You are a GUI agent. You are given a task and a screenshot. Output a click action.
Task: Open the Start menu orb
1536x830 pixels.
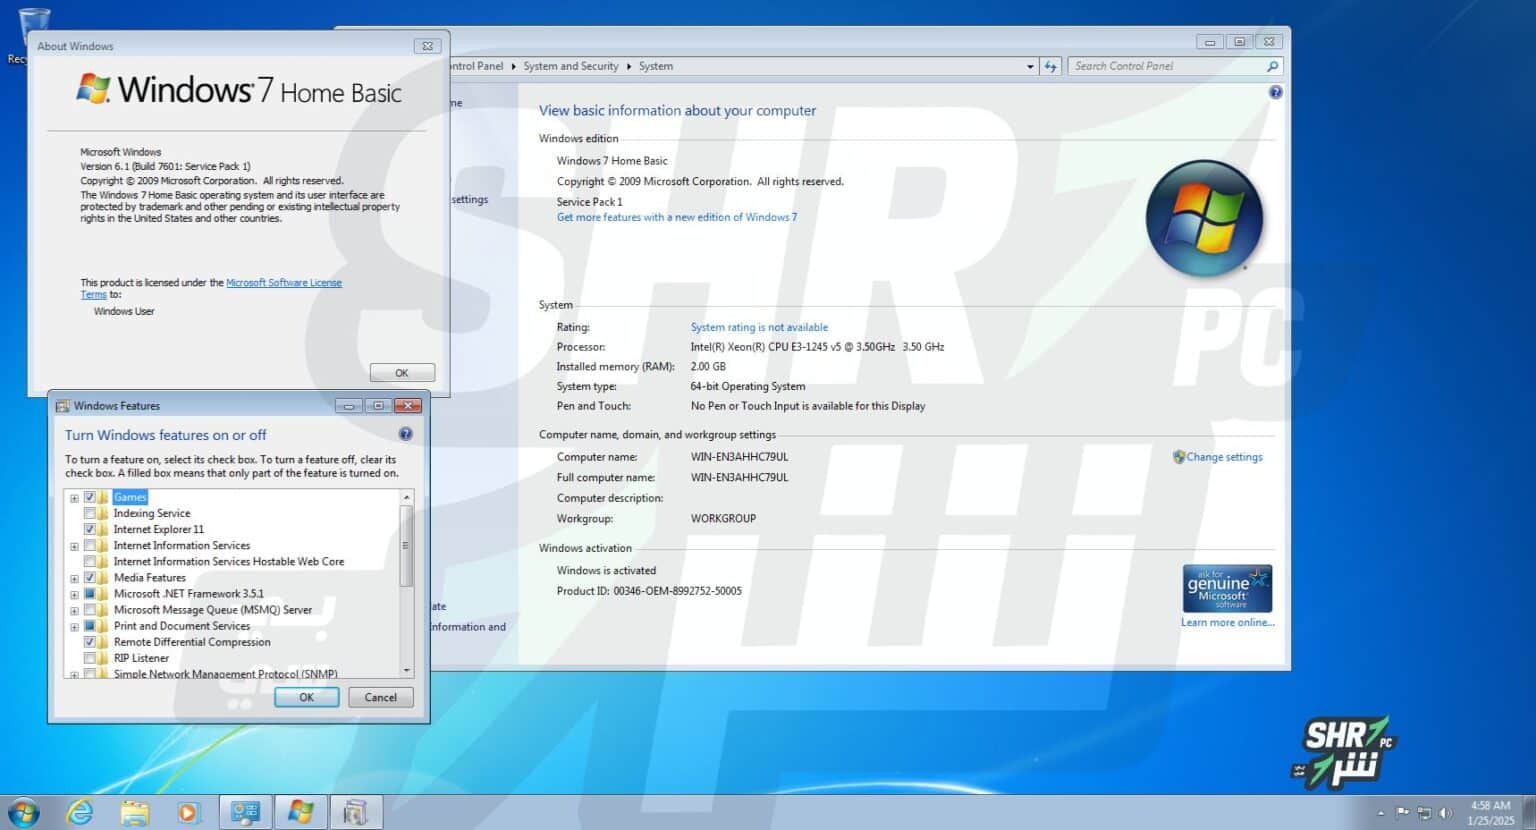22,812
